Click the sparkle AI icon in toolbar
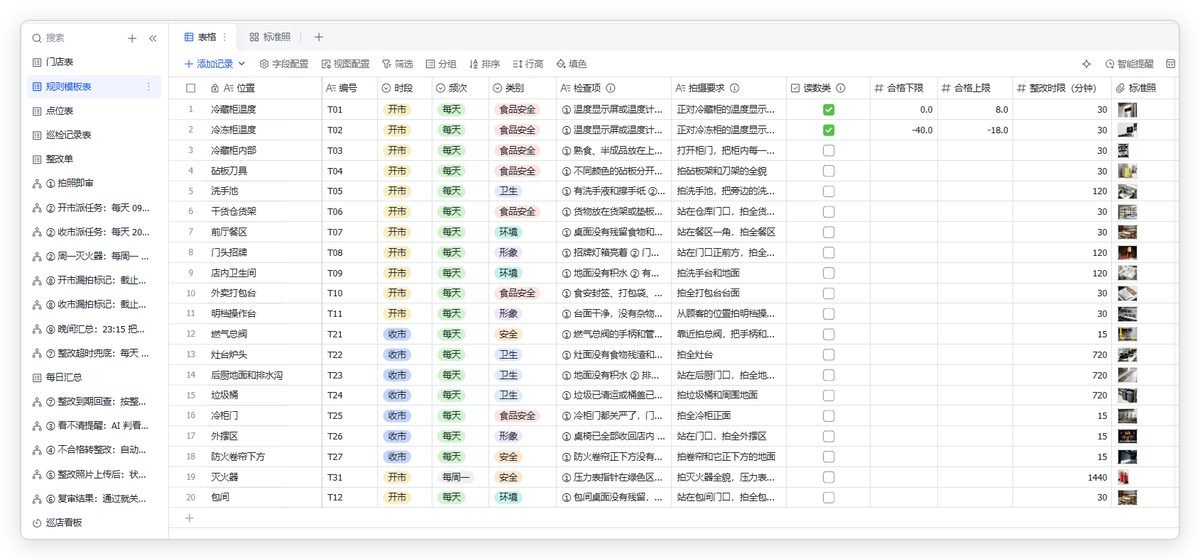The image size is (1200, 560). (1087, 63)
